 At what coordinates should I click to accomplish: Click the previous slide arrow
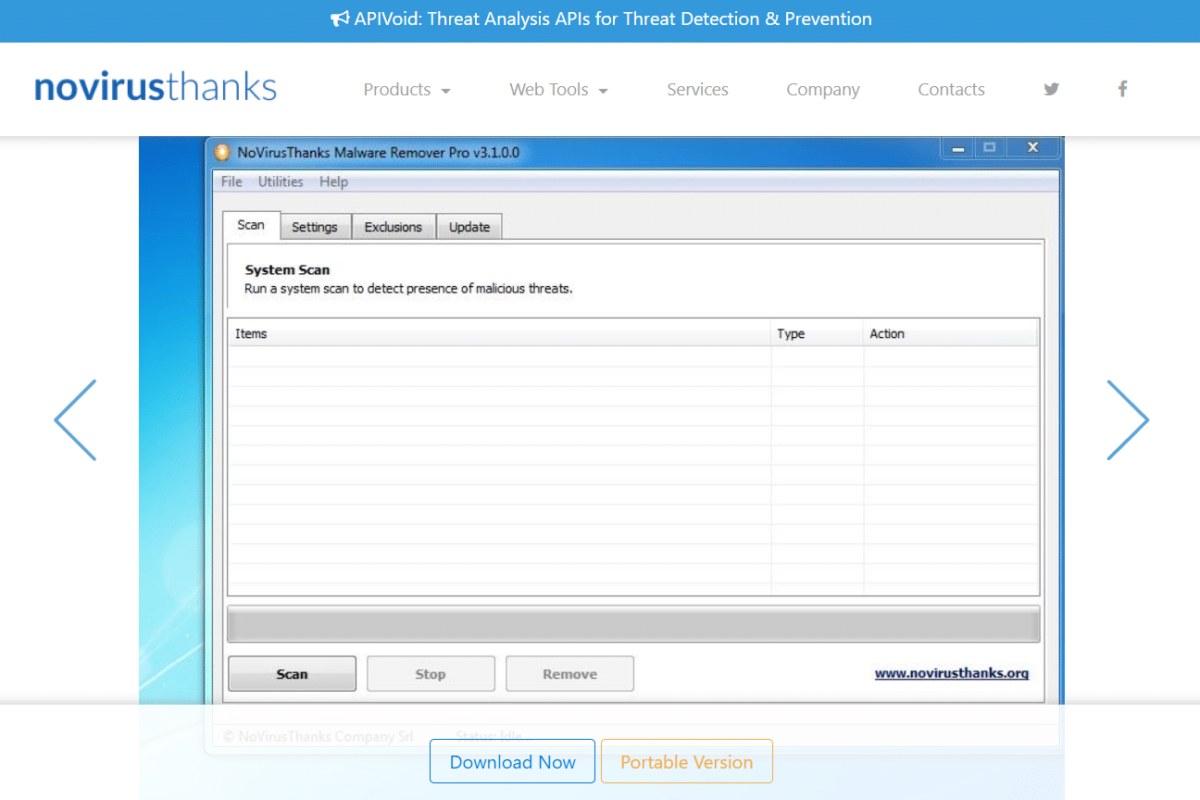click(75, 420)
